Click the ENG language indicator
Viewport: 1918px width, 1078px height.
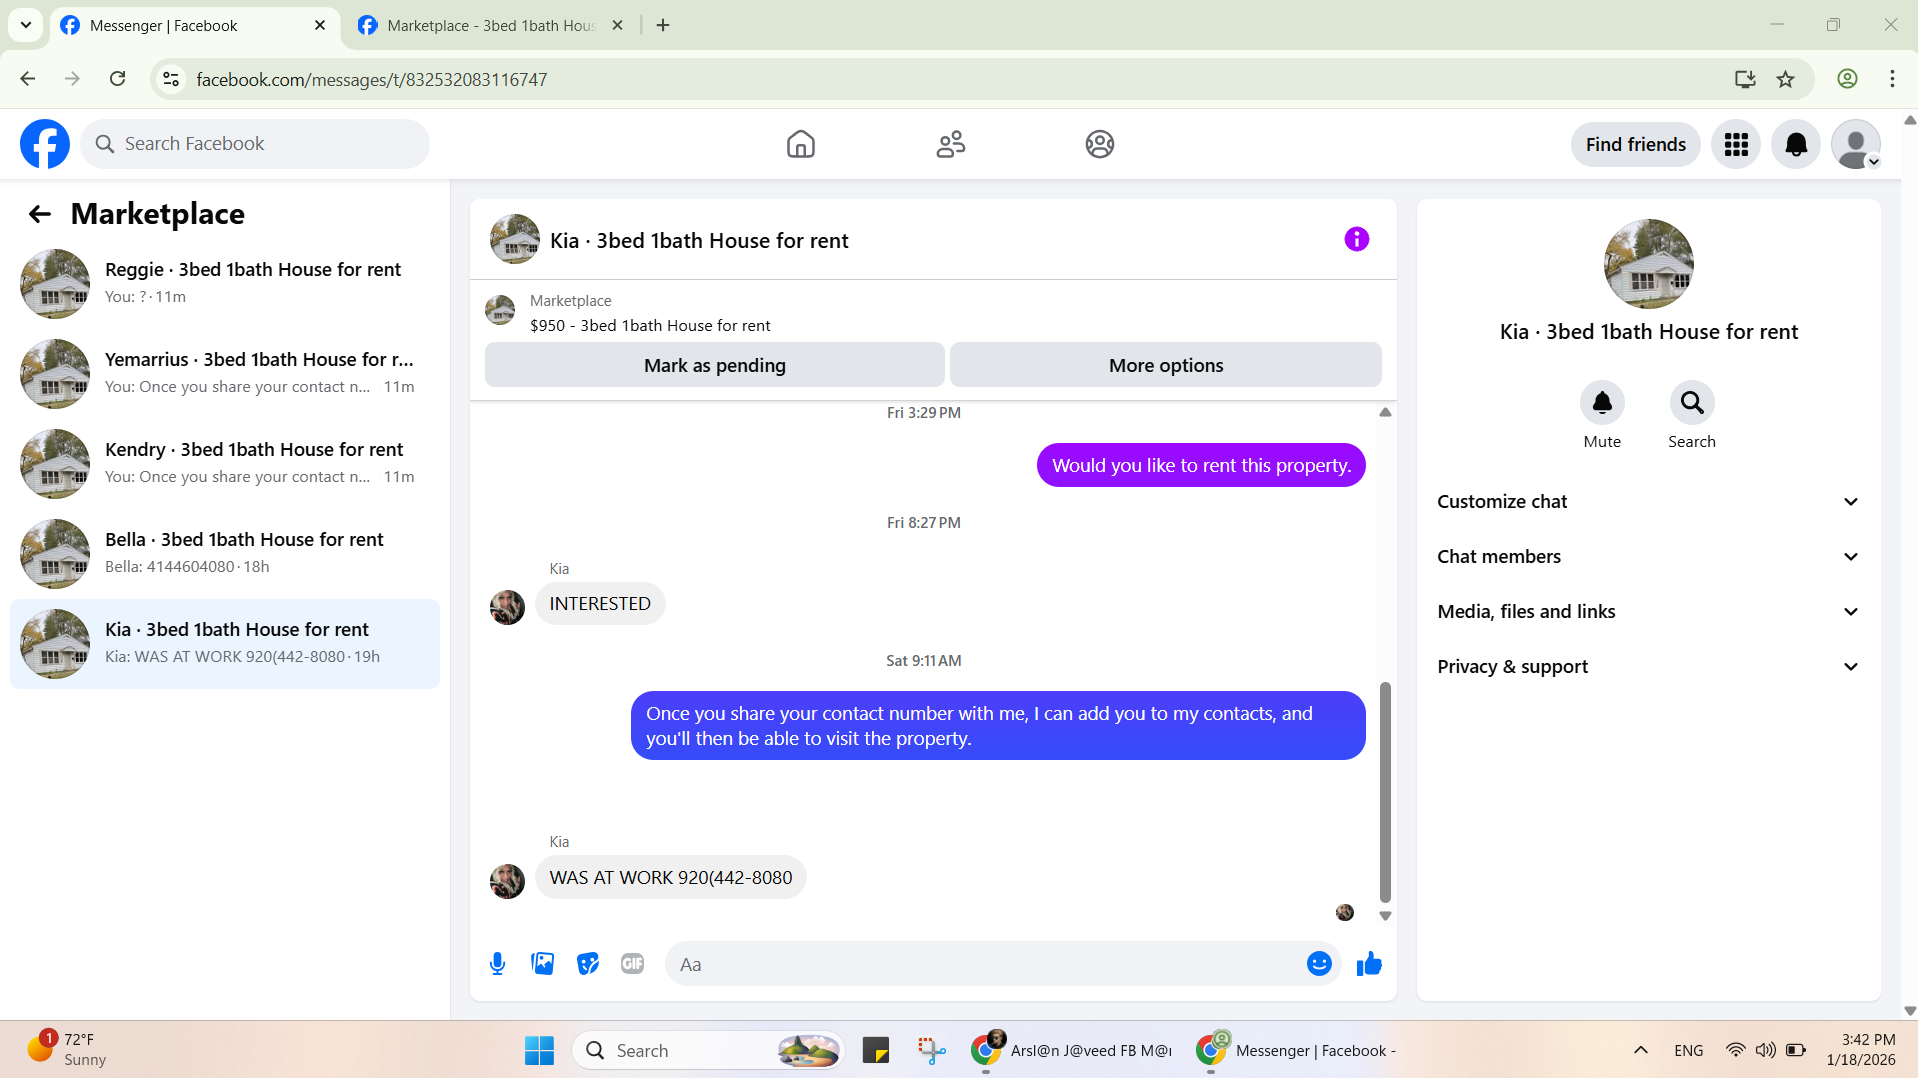point(1688,1050)
